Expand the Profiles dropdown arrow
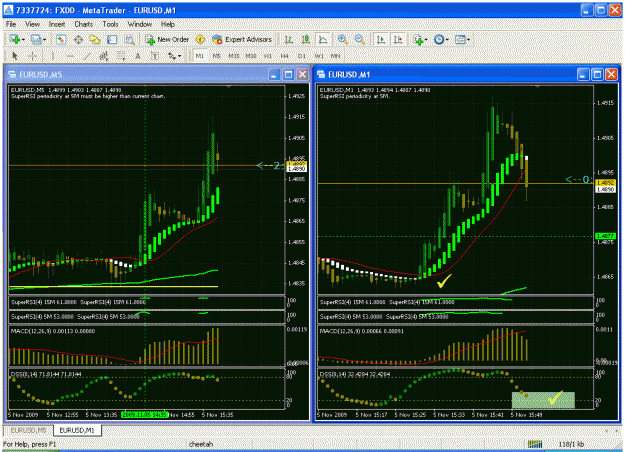The image size is (625, 452). coord(44,40)
